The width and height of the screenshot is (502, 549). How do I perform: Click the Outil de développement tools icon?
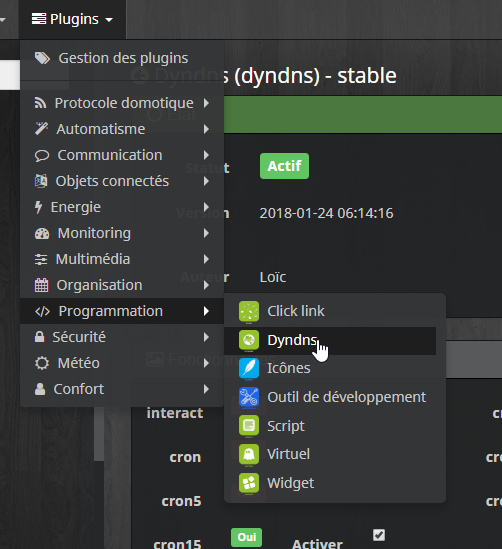(x=249, y=397)
